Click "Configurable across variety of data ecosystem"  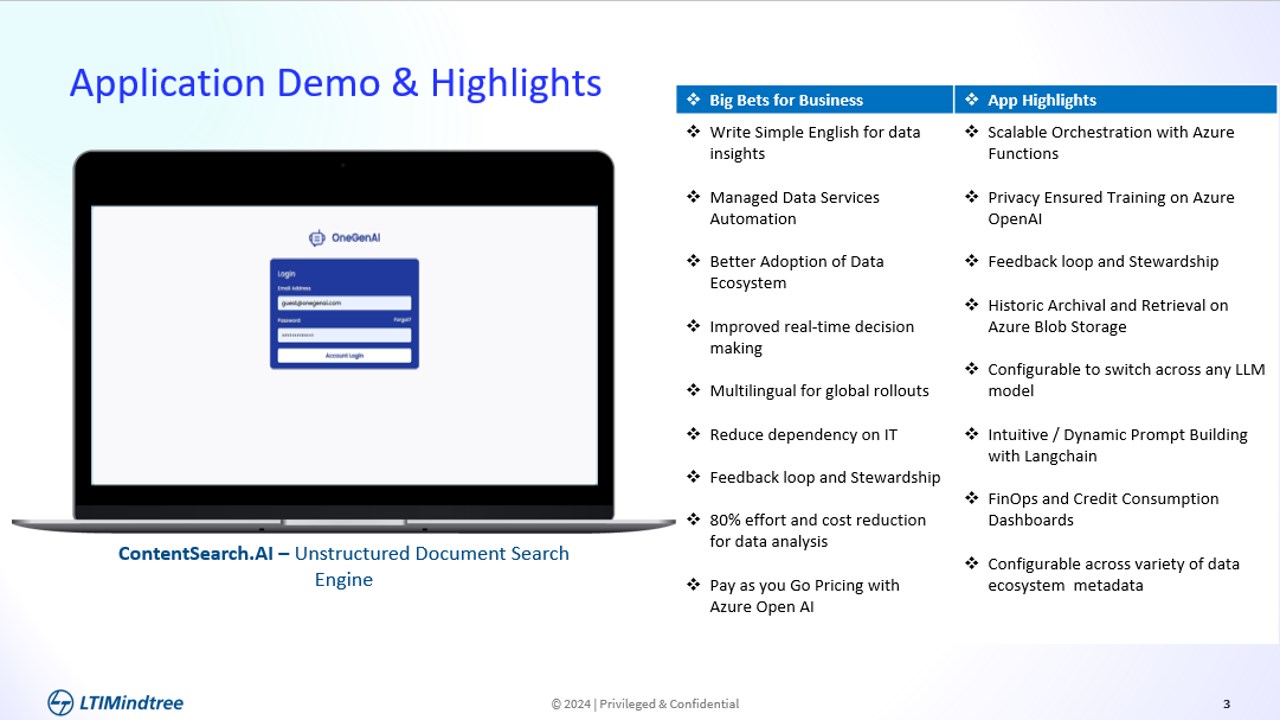(1113, 574)
